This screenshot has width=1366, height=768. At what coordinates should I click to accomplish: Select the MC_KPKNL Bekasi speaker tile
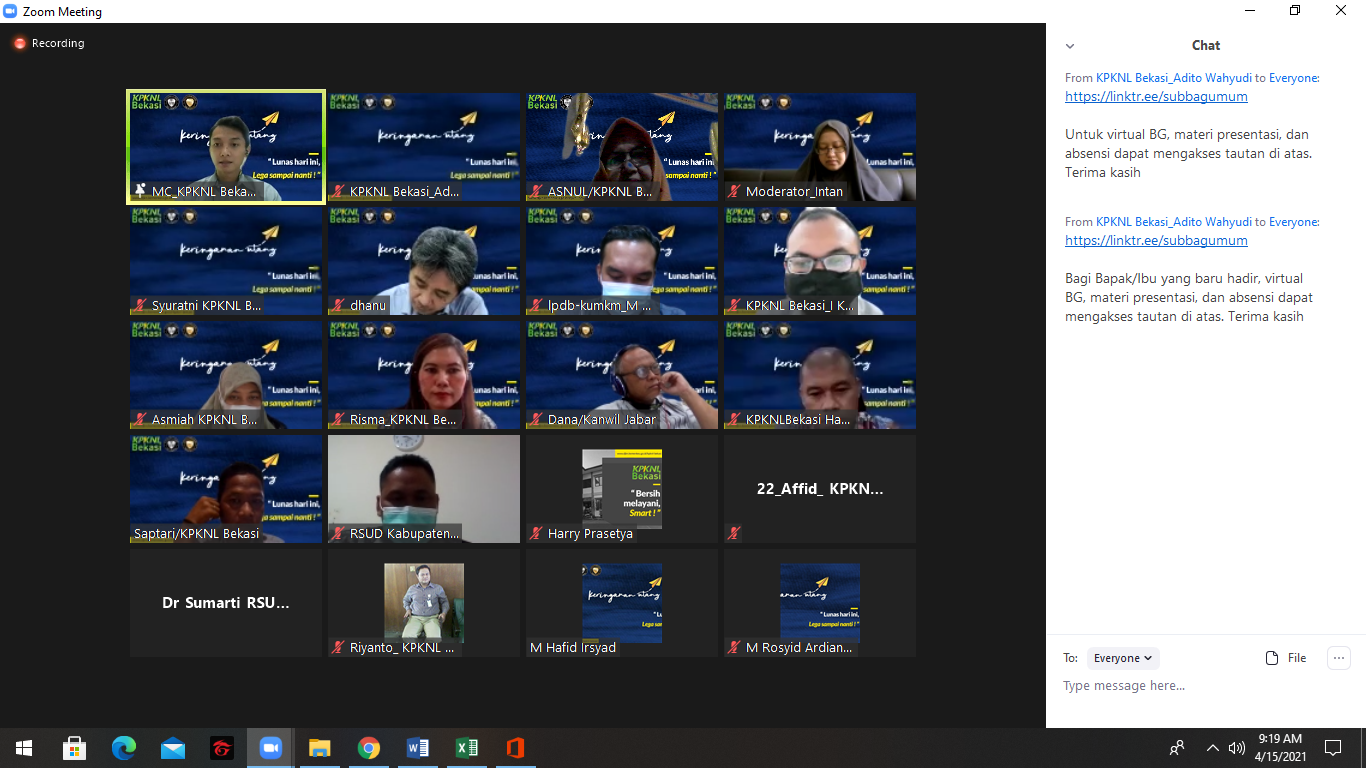(225, 147)
